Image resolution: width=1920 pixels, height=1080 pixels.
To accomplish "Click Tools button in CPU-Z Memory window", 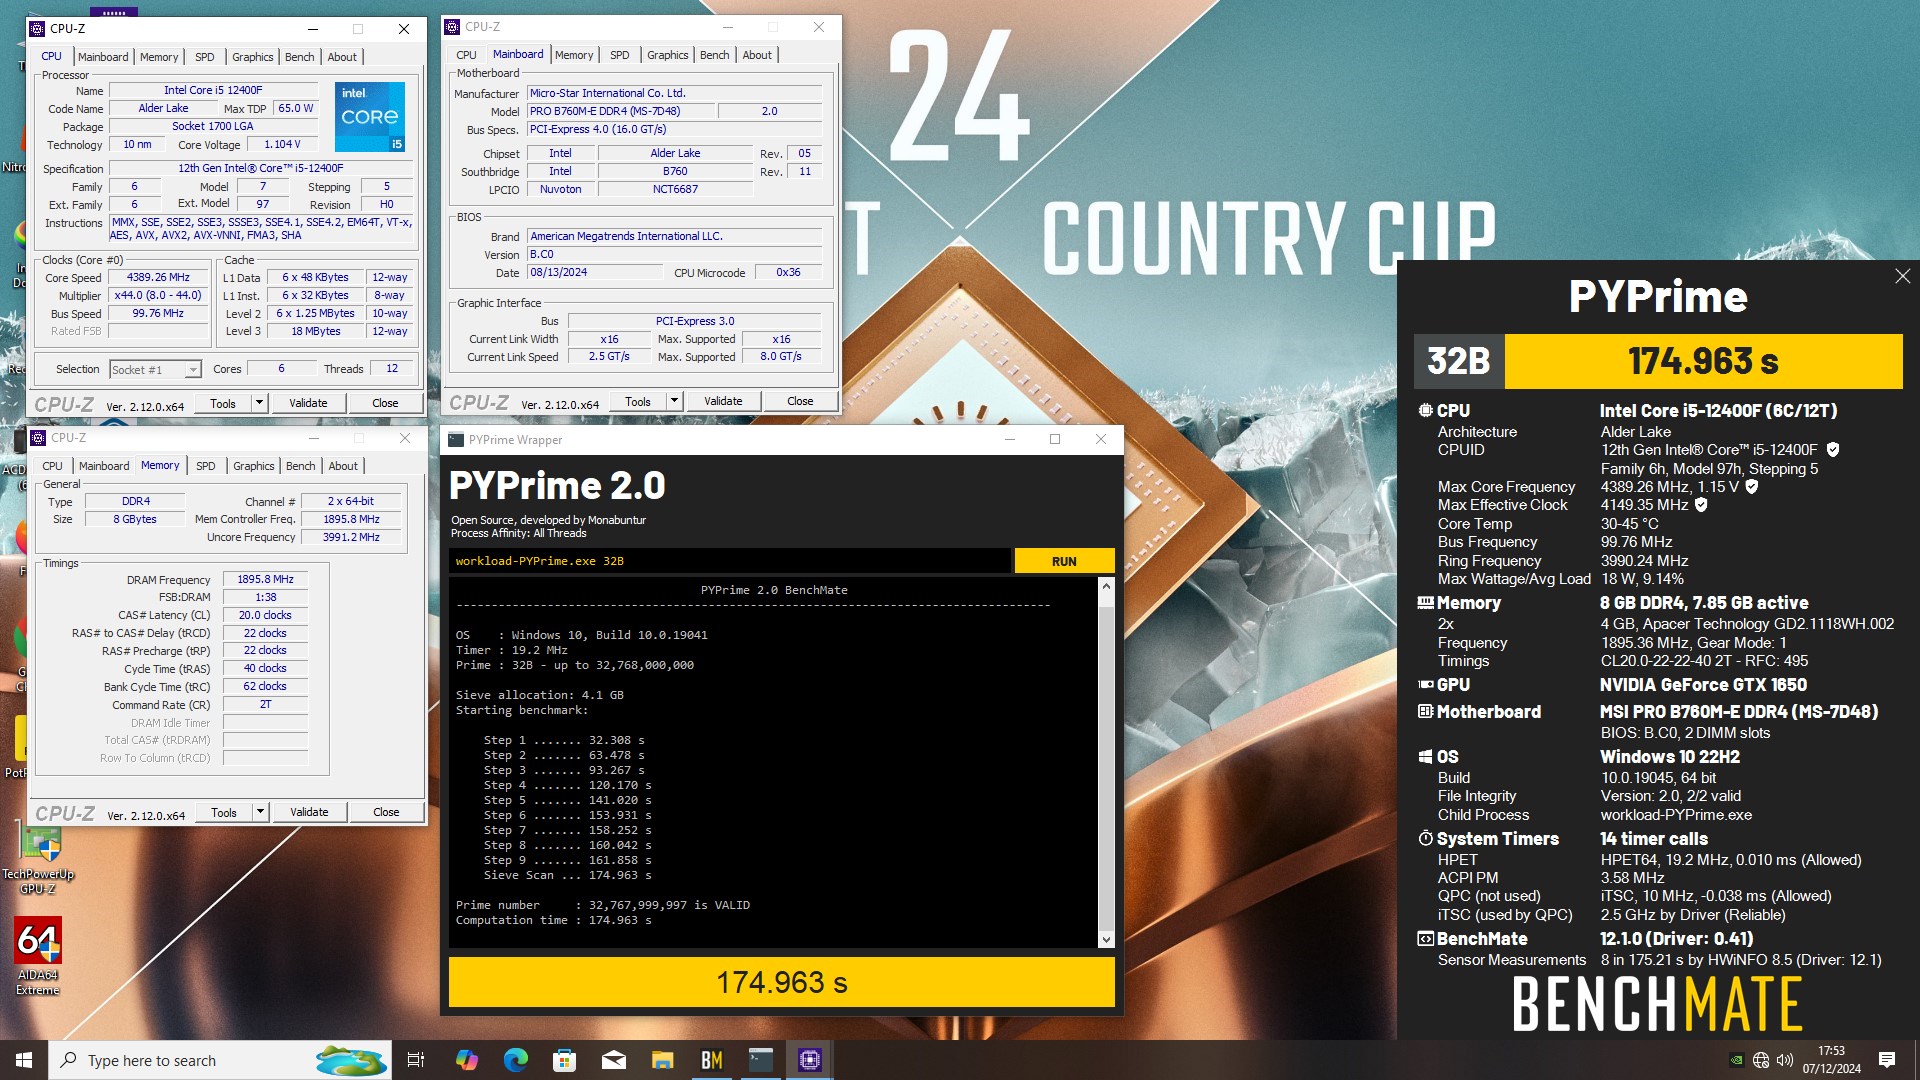I will pos(224,812).
